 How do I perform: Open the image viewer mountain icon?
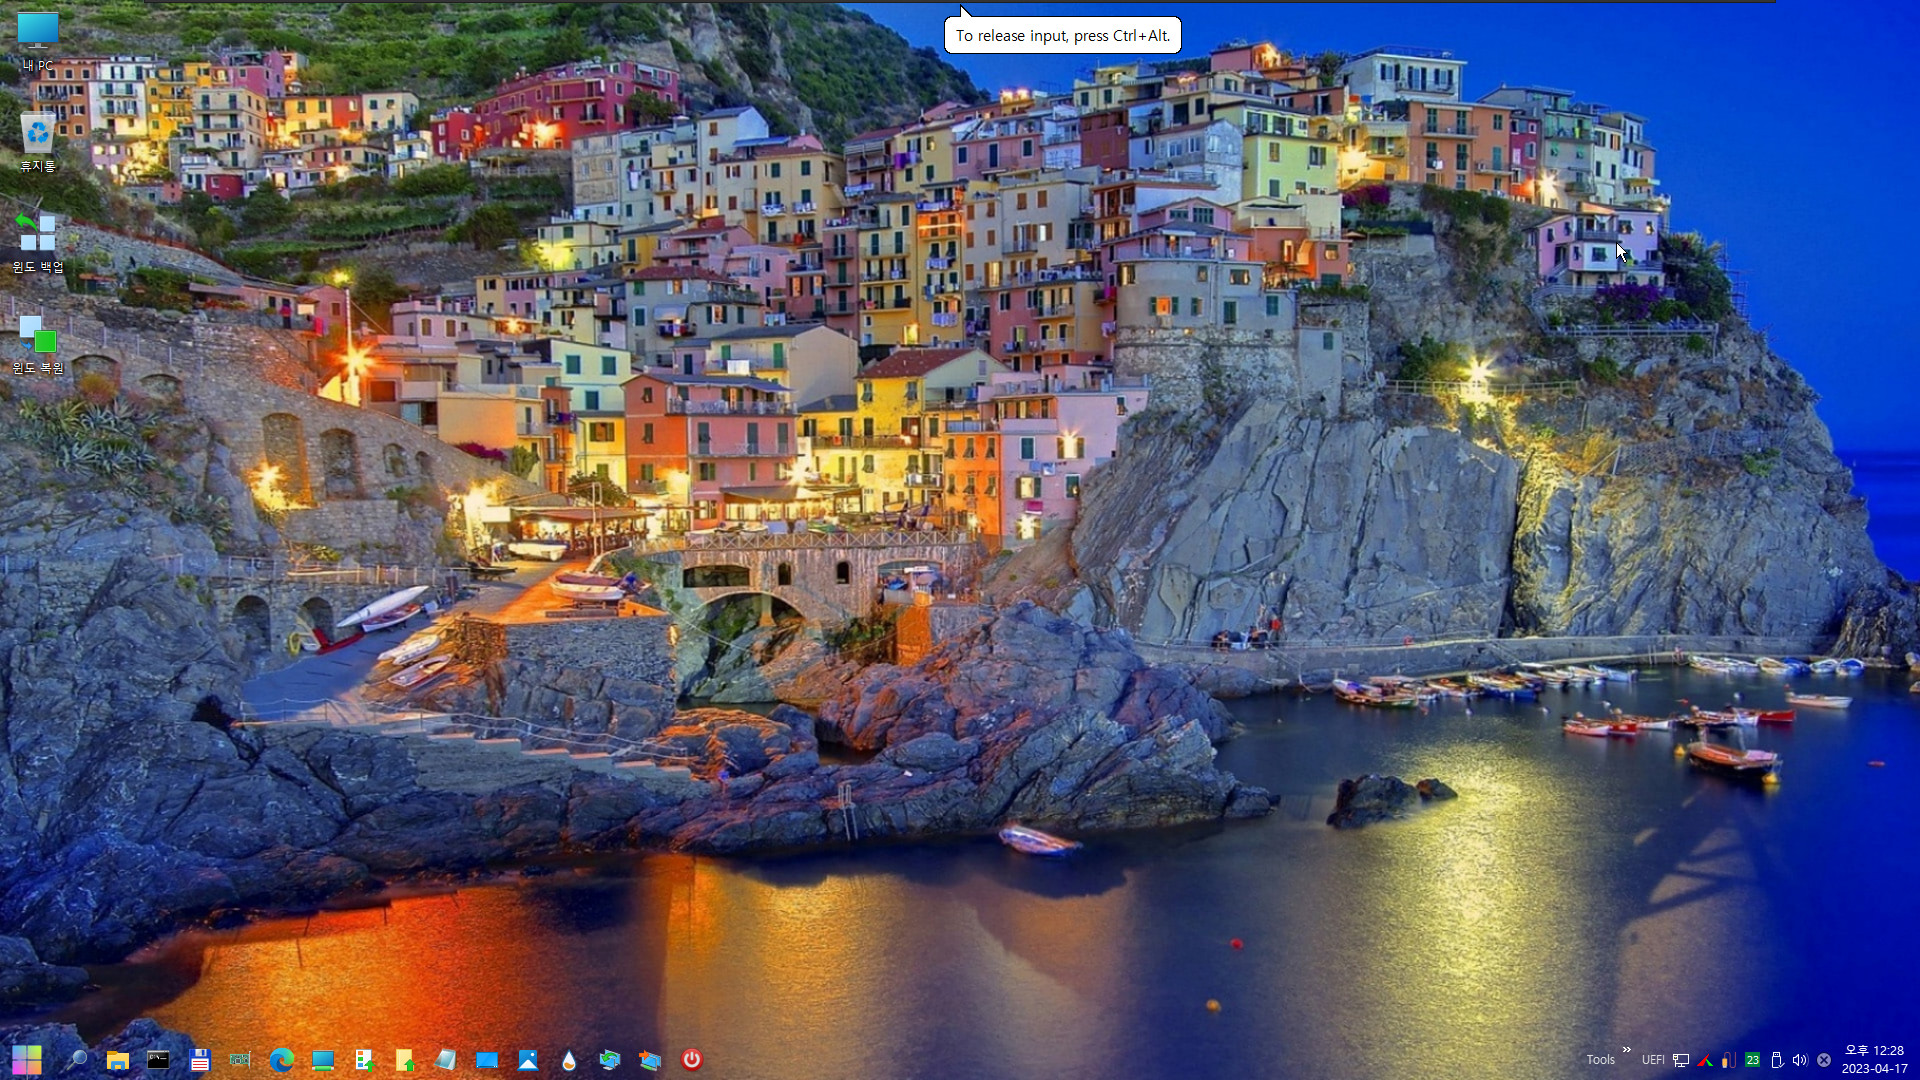(528, 1060)
